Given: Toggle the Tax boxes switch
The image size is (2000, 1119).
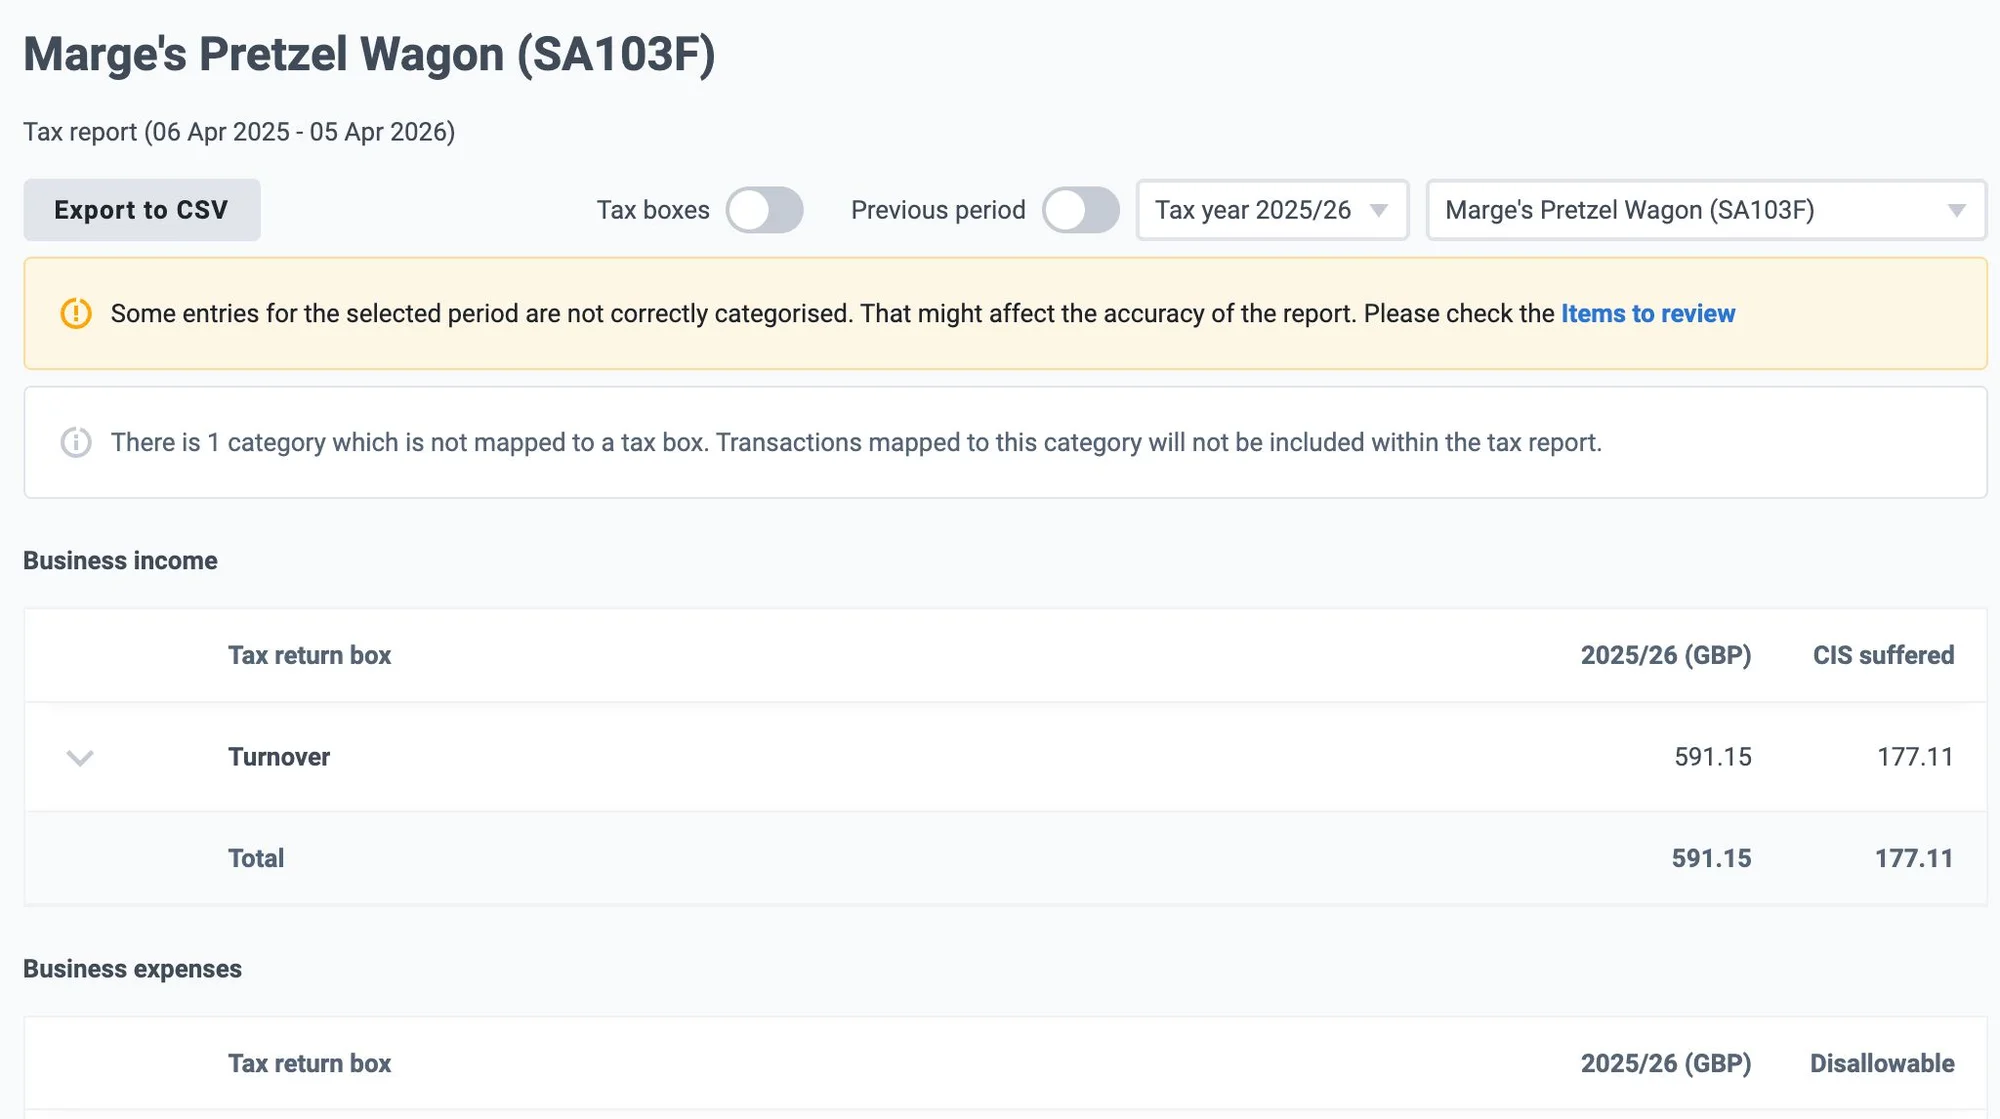Looking at the screenshot, I should [764, 210].
